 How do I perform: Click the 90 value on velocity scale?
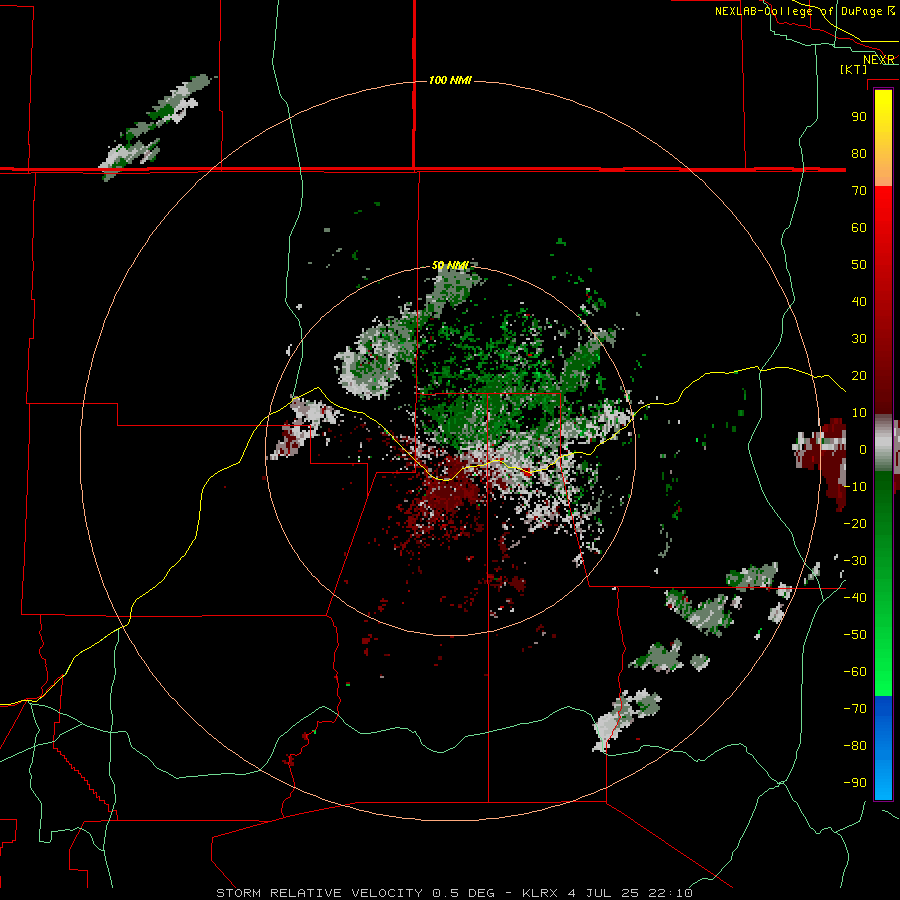[x=859, y=117]
